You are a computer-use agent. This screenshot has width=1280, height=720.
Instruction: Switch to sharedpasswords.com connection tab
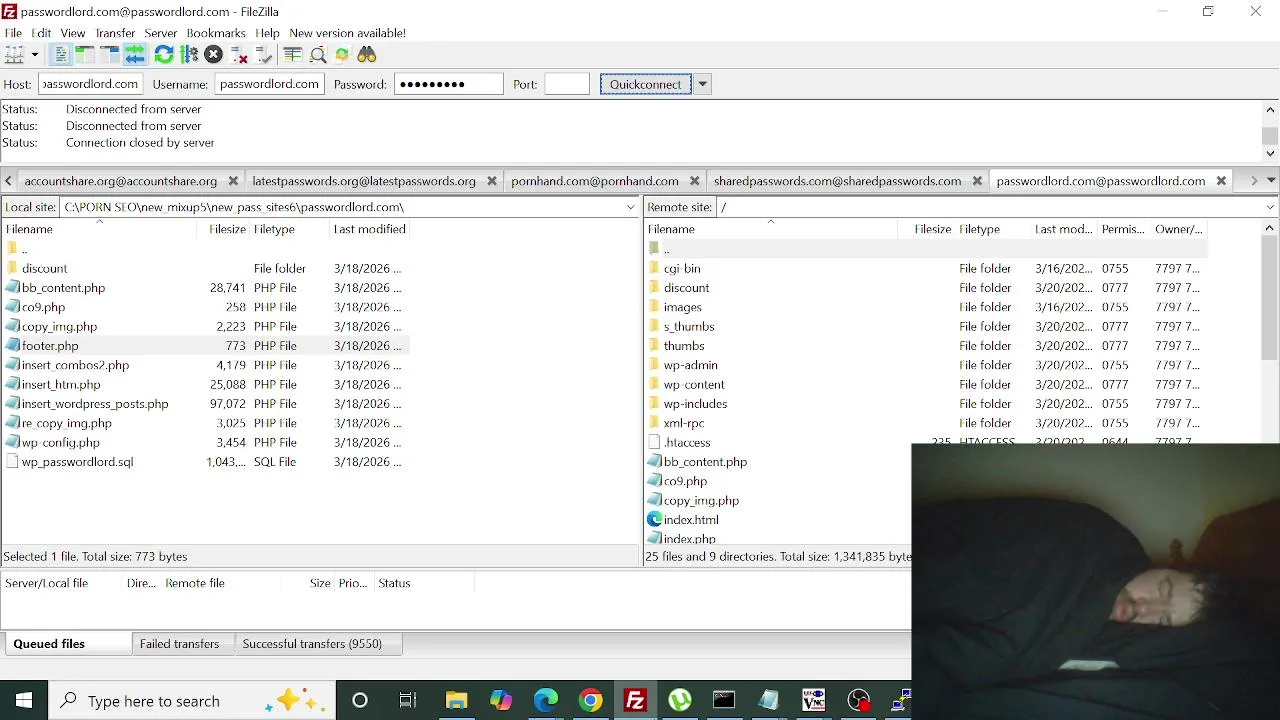837,181
